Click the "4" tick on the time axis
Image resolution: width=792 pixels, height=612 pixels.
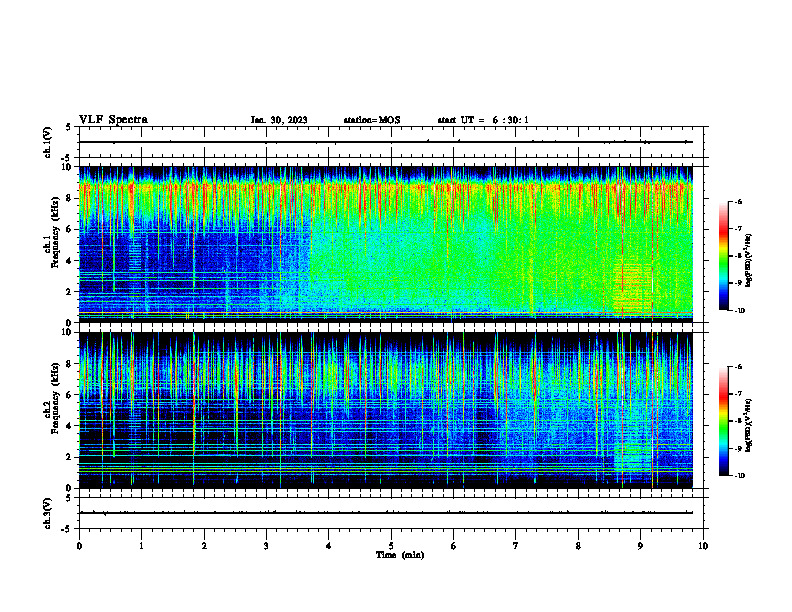click(329, 546)
